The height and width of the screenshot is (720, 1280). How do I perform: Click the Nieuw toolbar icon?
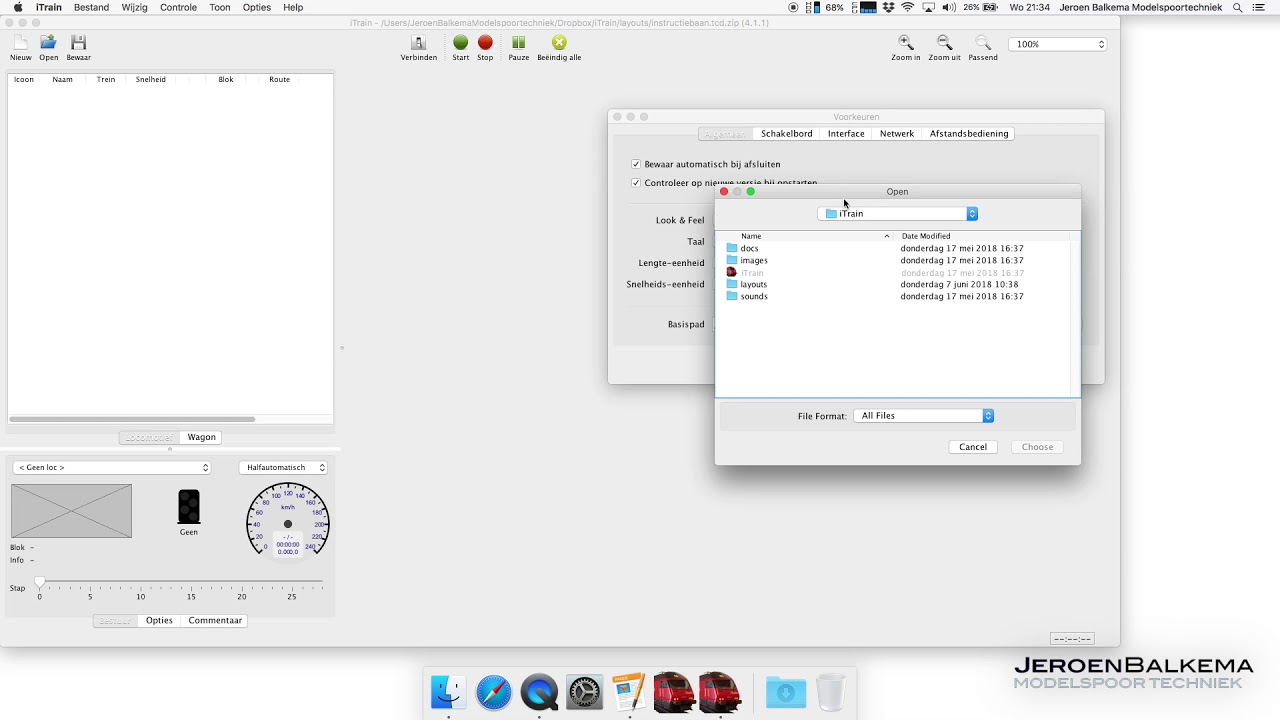20,42
